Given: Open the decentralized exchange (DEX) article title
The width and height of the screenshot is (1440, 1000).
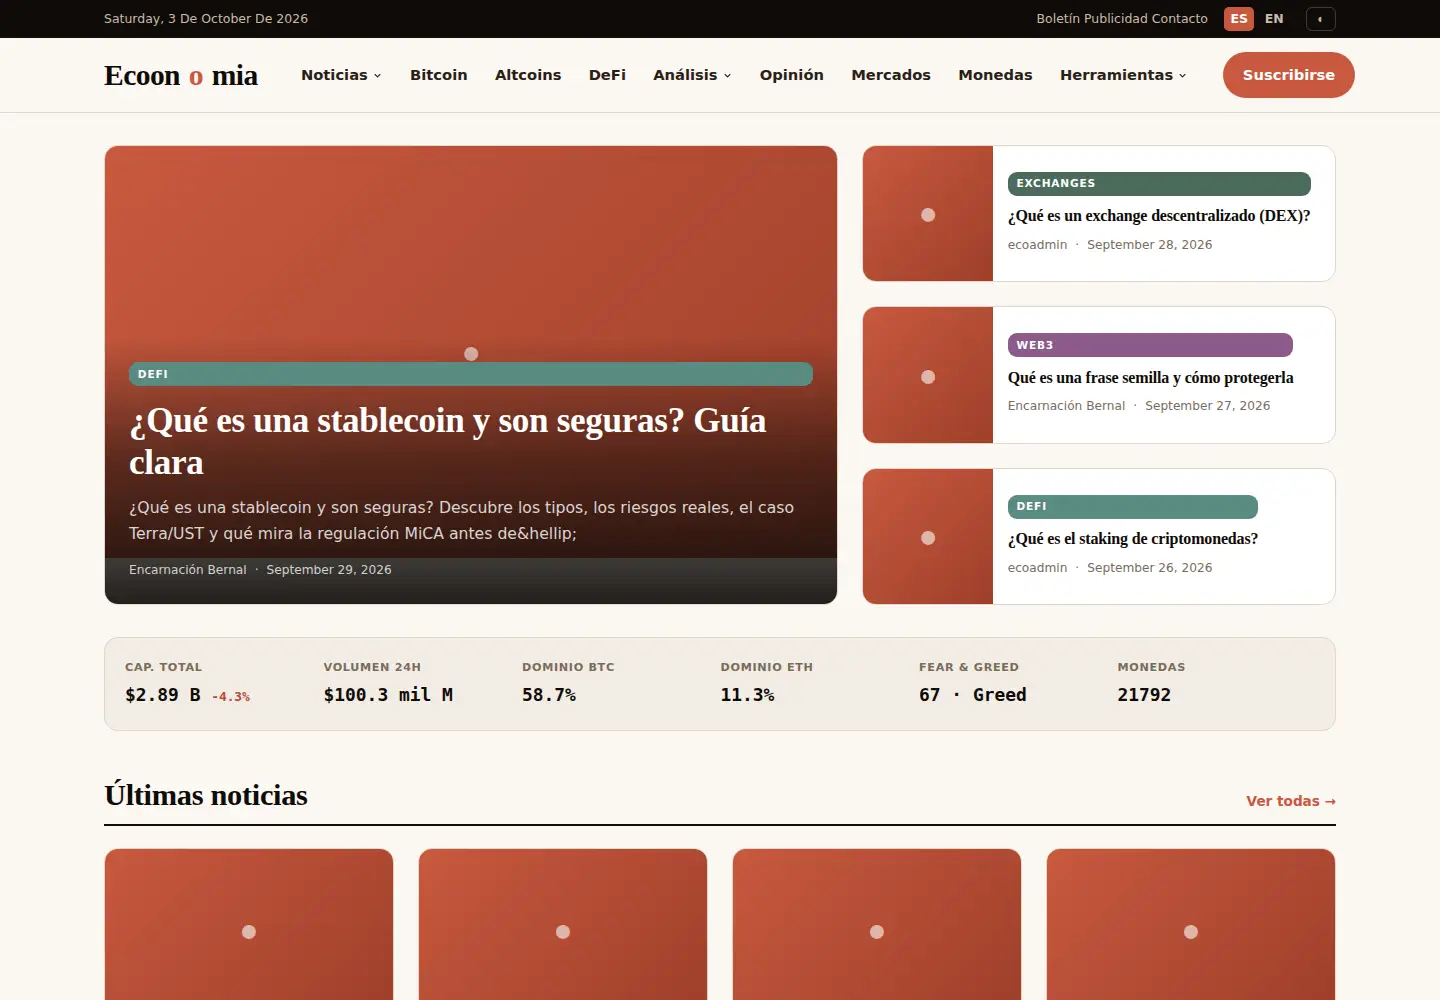Looking at the screenshot, I should 1159,216.
